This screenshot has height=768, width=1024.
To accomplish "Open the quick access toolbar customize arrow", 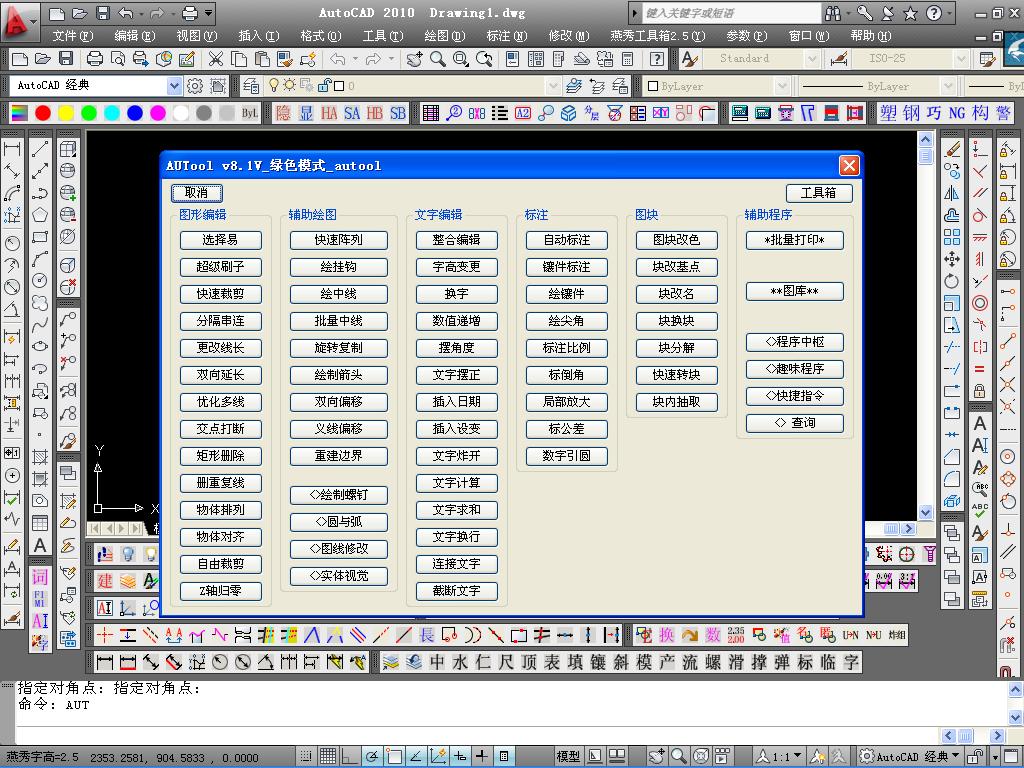I will 208,12.
